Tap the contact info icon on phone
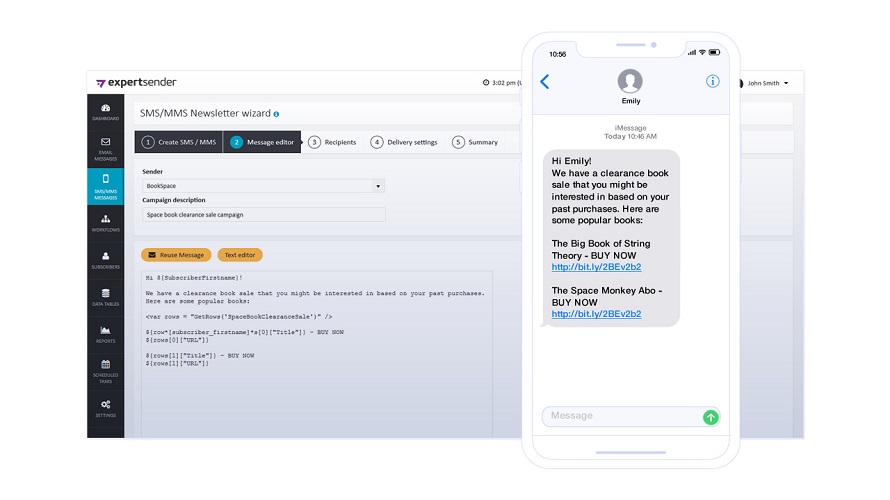The image size is (890, 500). [712, 81]
